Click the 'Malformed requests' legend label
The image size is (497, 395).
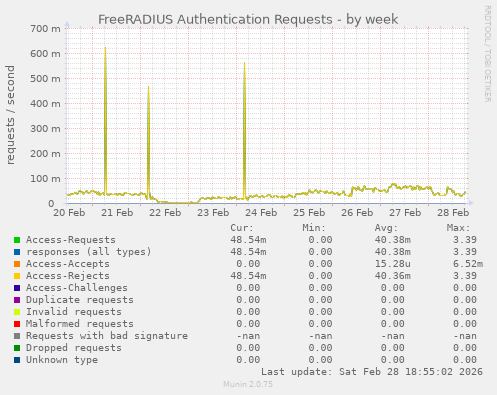[80, 324]
